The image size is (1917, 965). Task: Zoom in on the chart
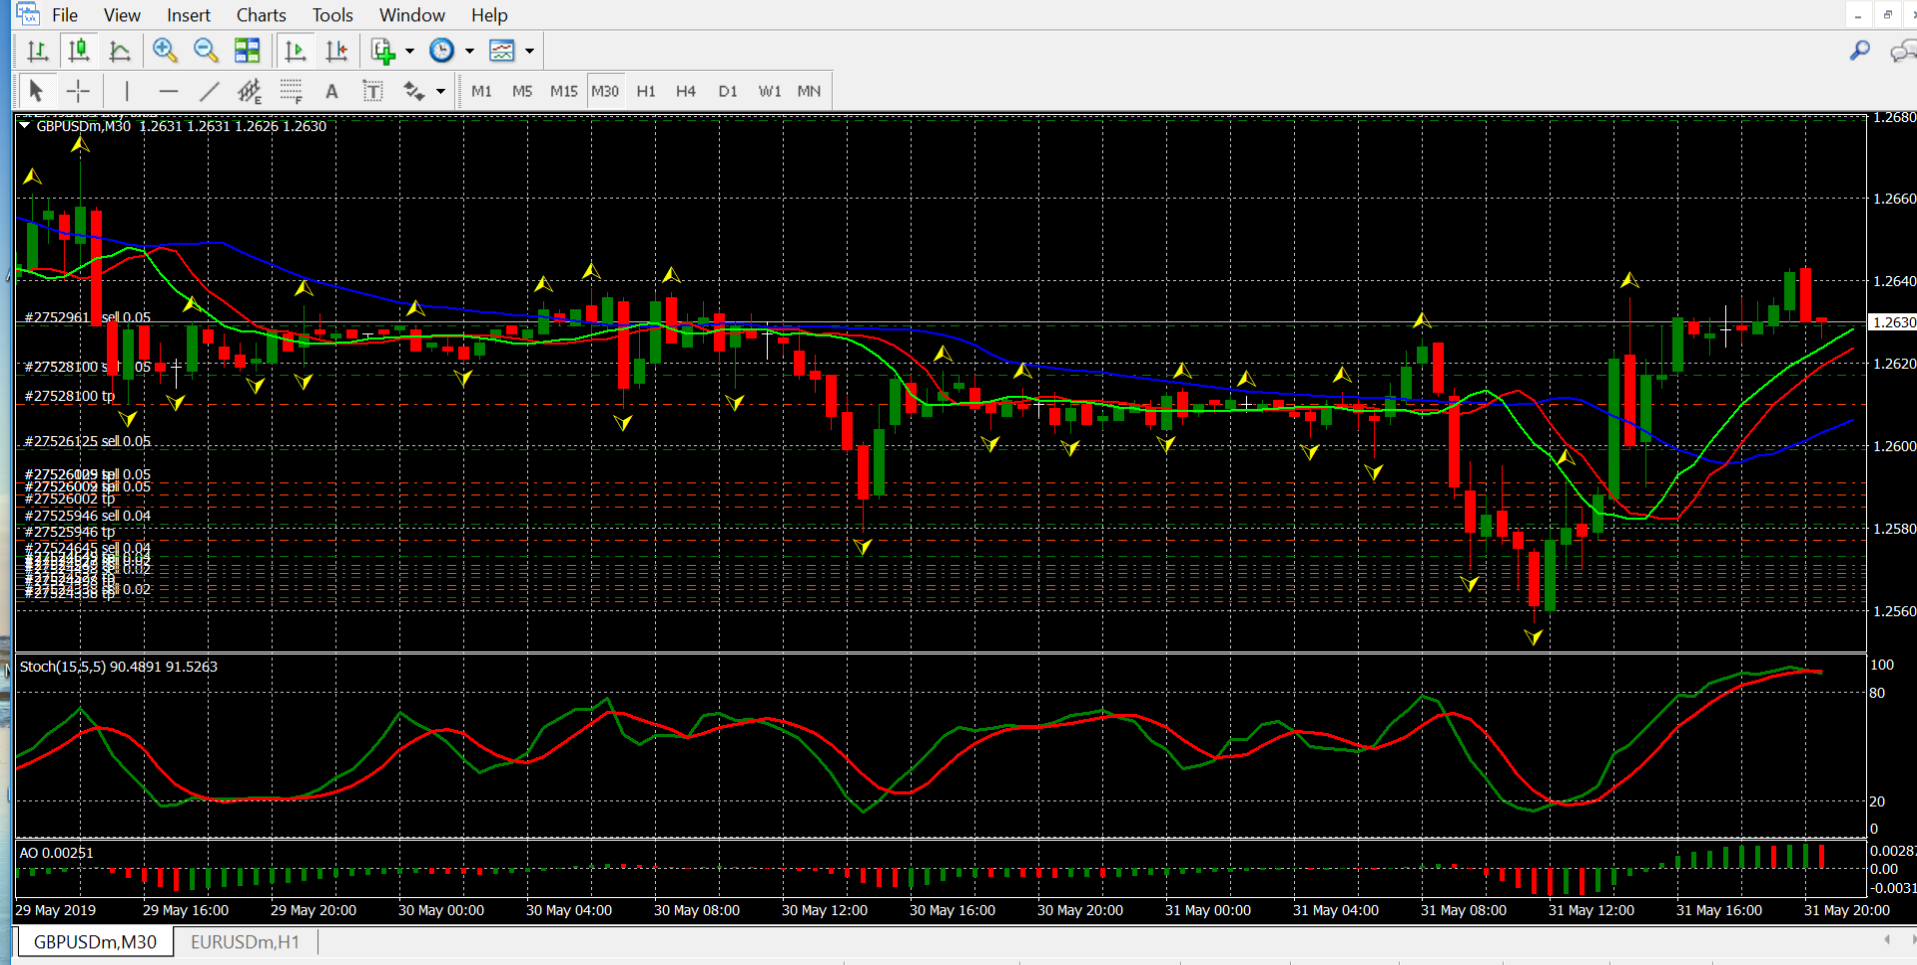165,50
